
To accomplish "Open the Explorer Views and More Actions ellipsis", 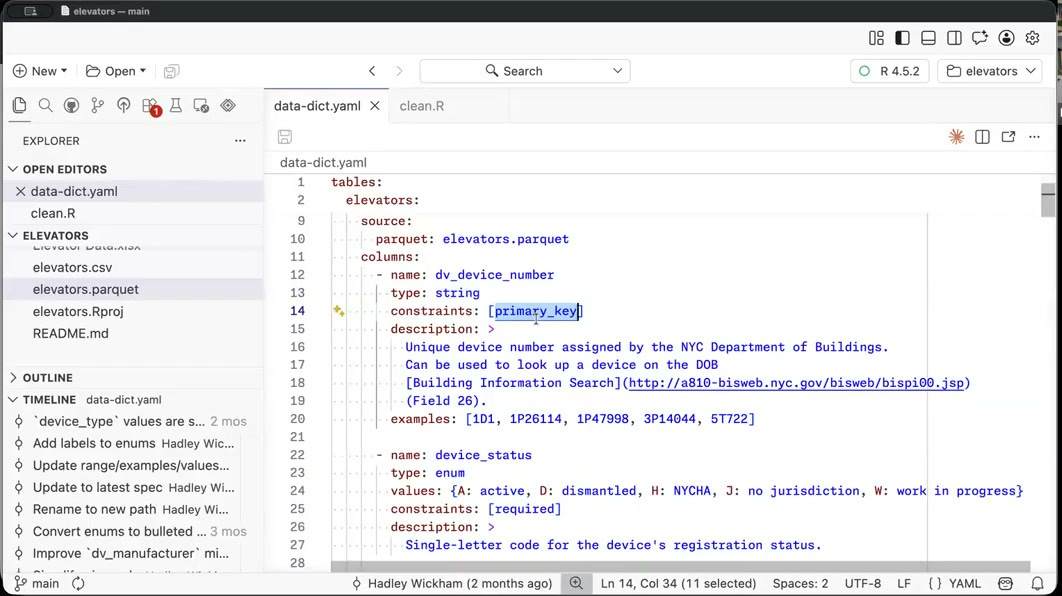I will point(240,141).
